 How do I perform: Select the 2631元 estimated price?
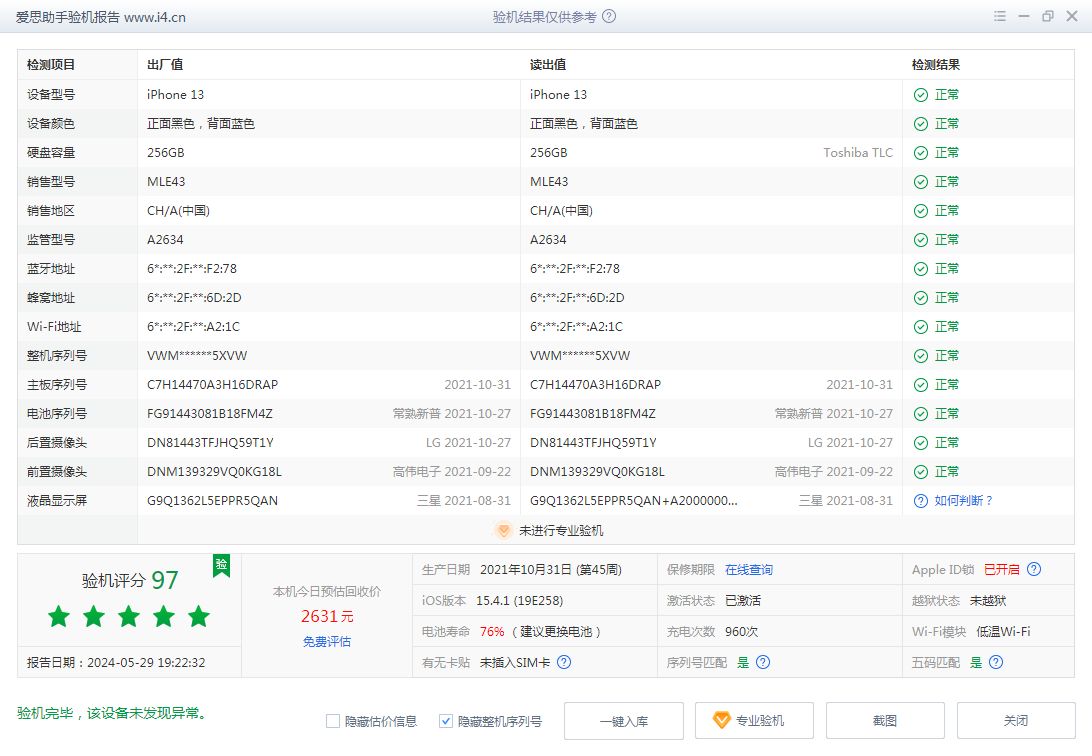click(327, 616)
